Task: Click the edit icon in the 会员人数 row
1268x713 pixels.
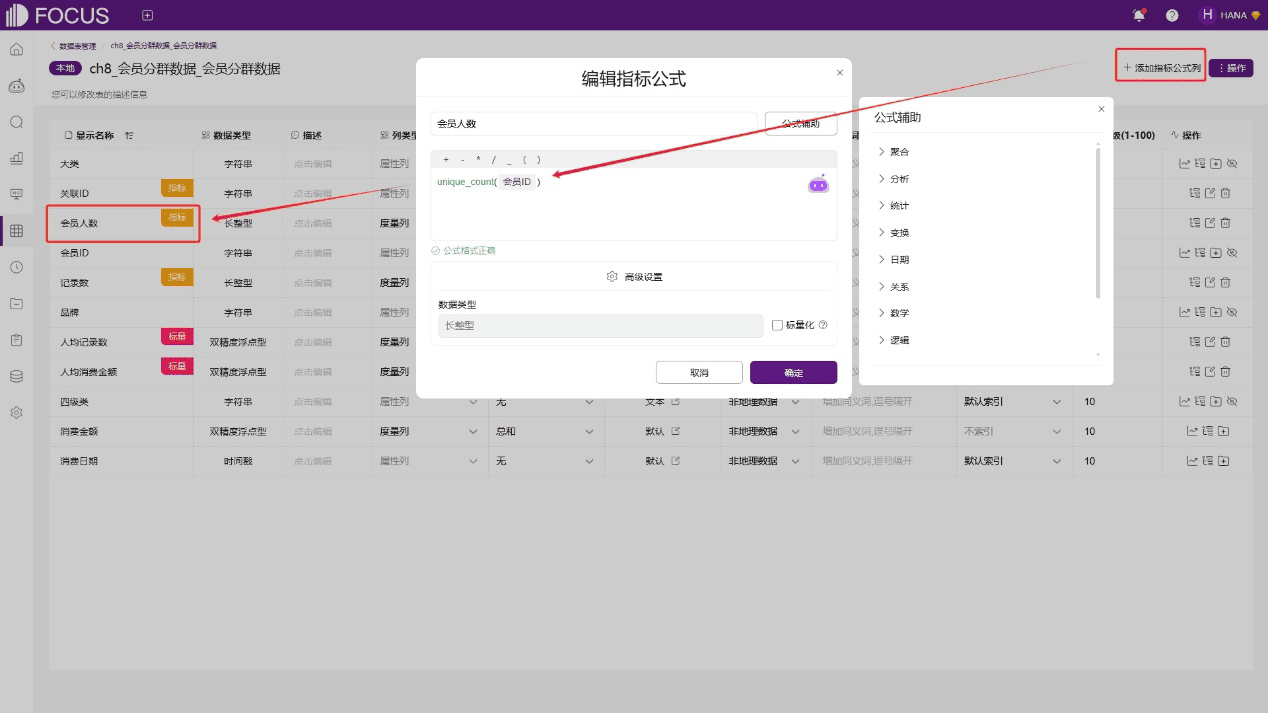Action: 1209,223
